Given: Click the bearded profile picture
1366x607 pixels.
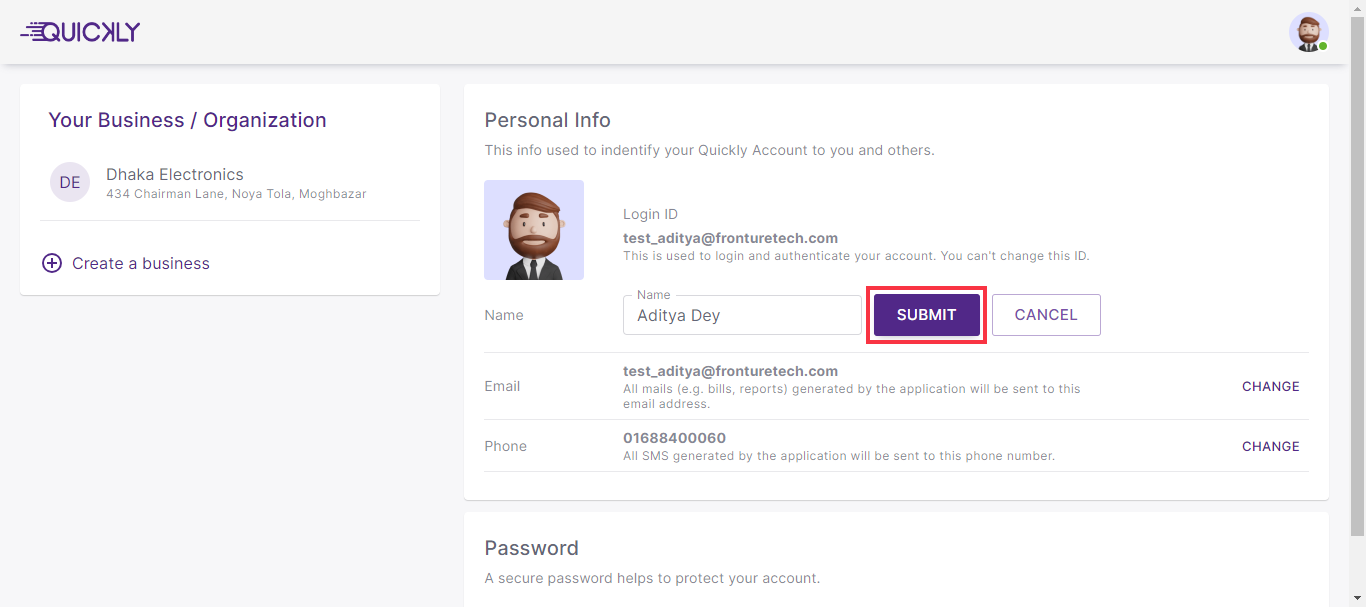Looking at the screenshot, I should (534, 230).
